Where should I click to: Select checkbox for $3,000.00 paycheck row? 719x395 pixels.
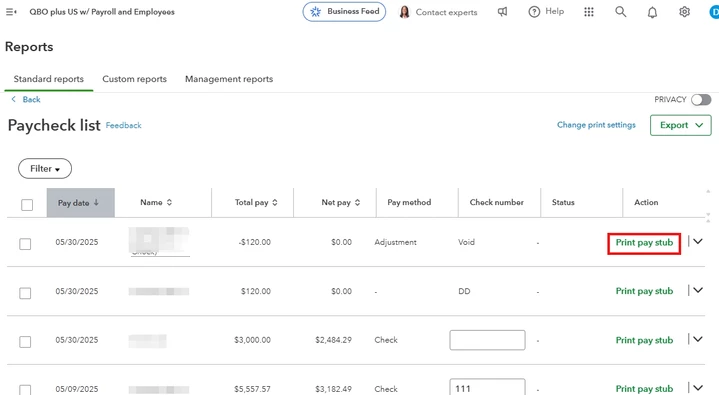[x=25, y=342]
